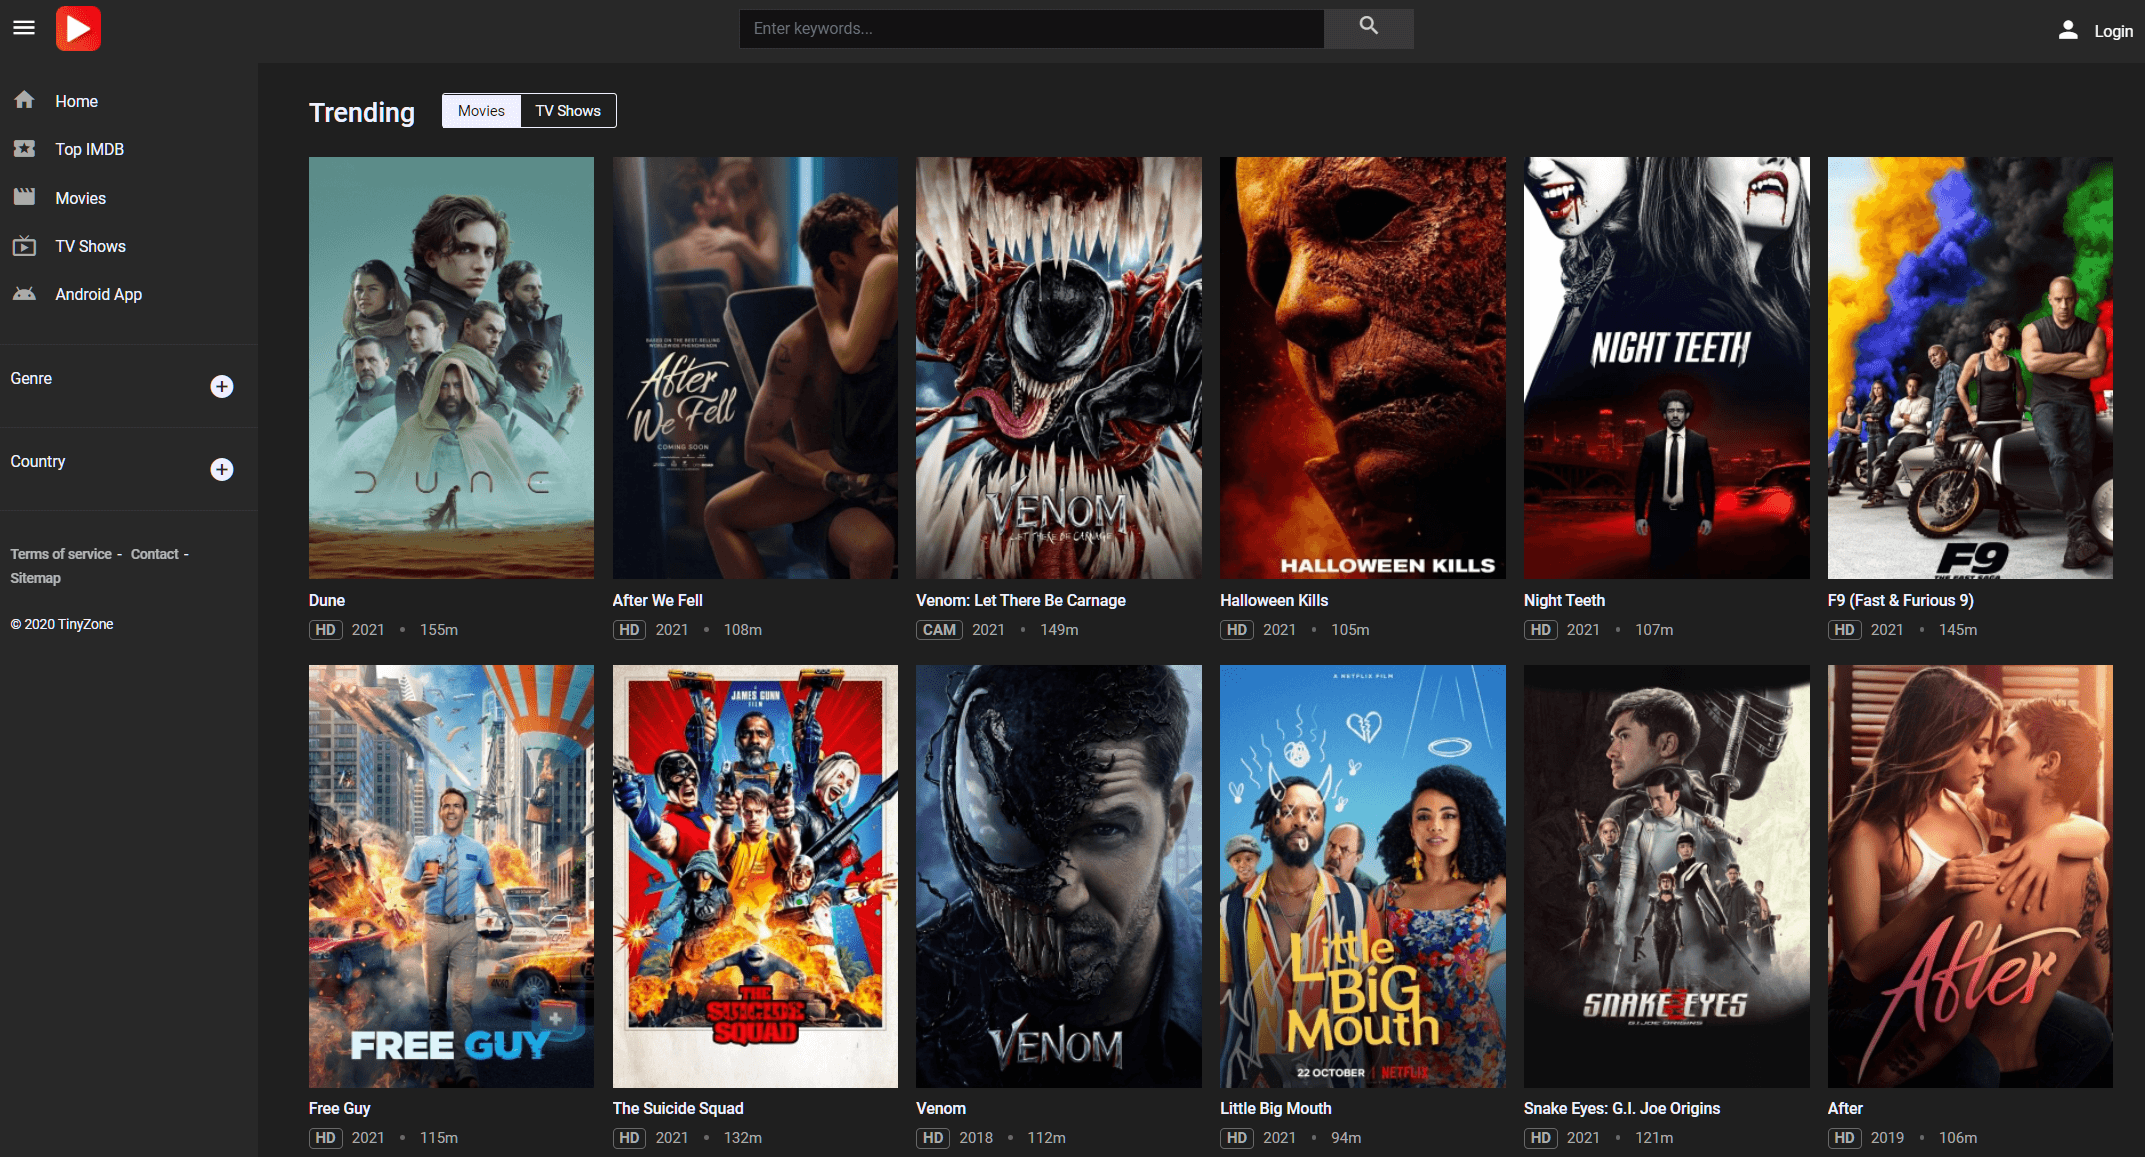The width and height of the screenshot is (2145, 1157).
Task: Open the Login link
Action: pos(2113,31)
